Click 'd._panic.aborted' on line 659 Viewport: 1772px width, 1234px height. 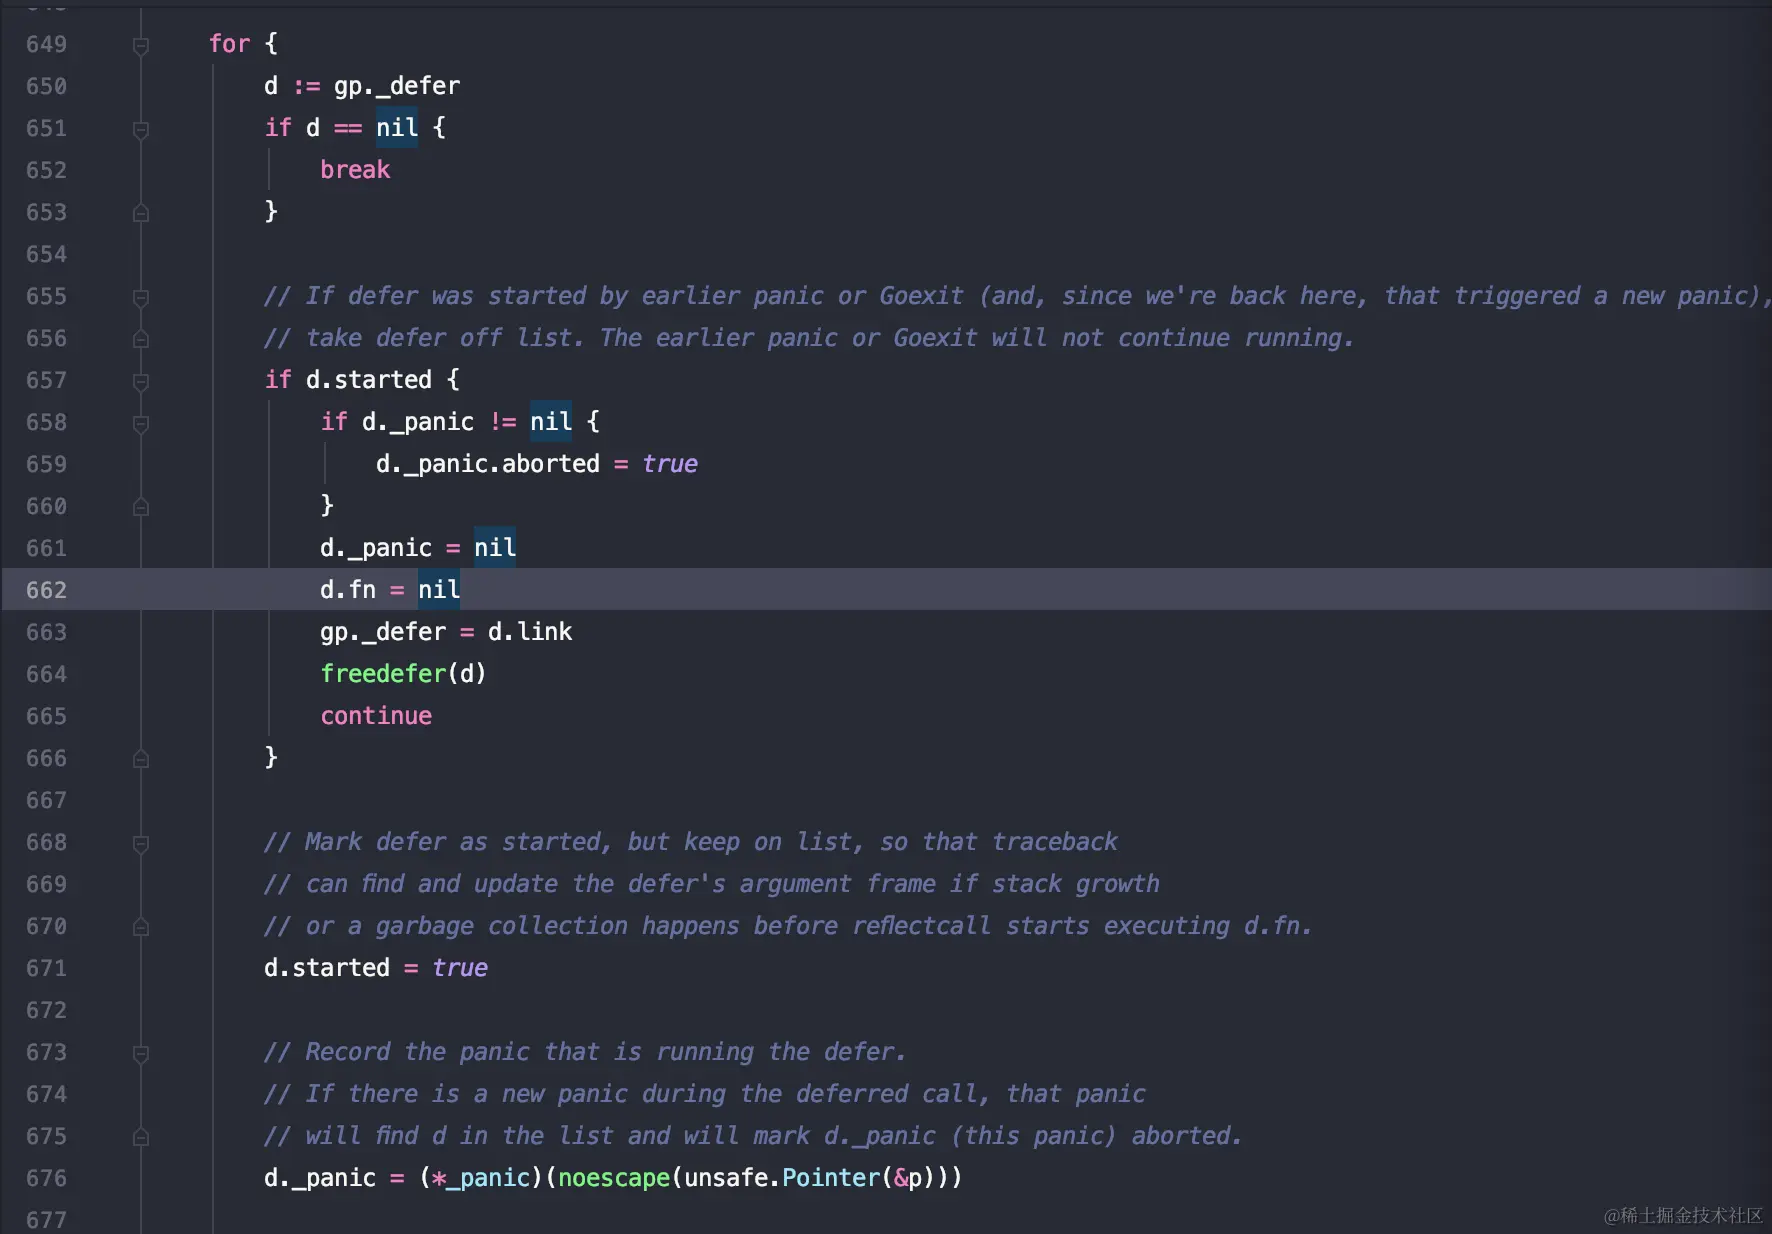(488, 464)
